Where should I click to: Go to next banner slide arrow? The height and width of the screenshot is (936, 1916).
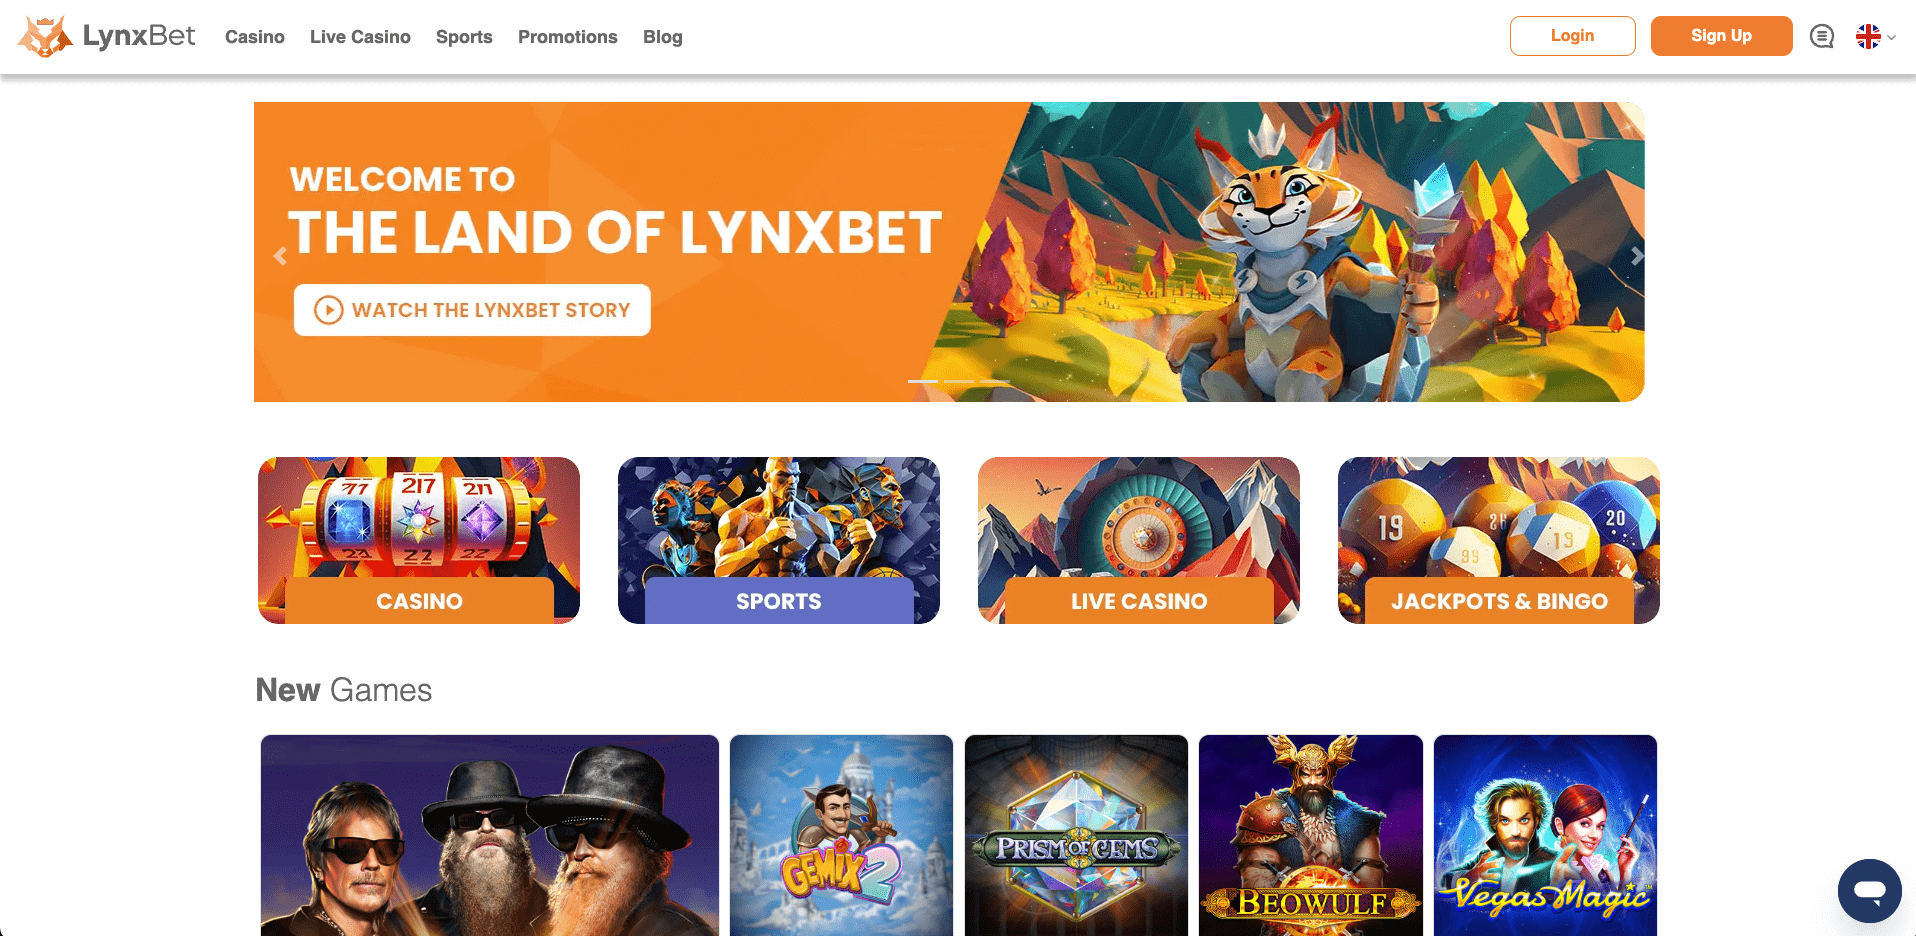pyautogui.click(x=1636, y=256)
